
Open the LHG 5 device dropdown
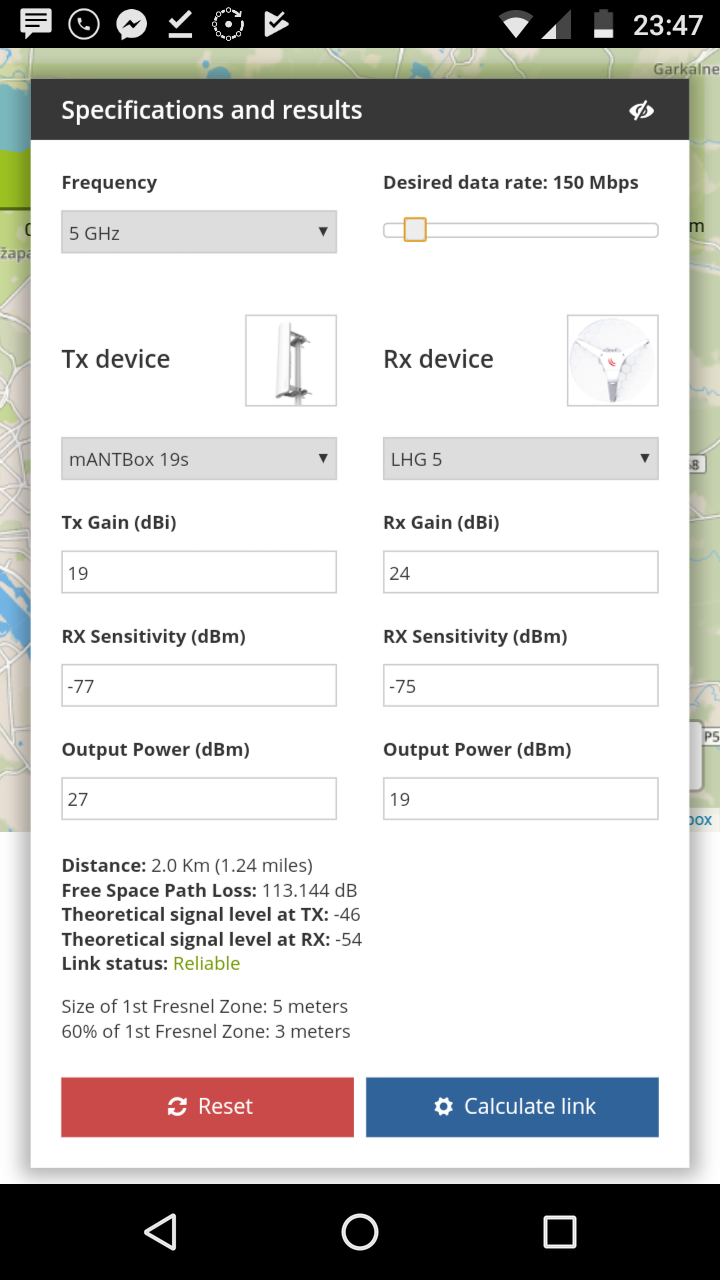pos(521,459)
